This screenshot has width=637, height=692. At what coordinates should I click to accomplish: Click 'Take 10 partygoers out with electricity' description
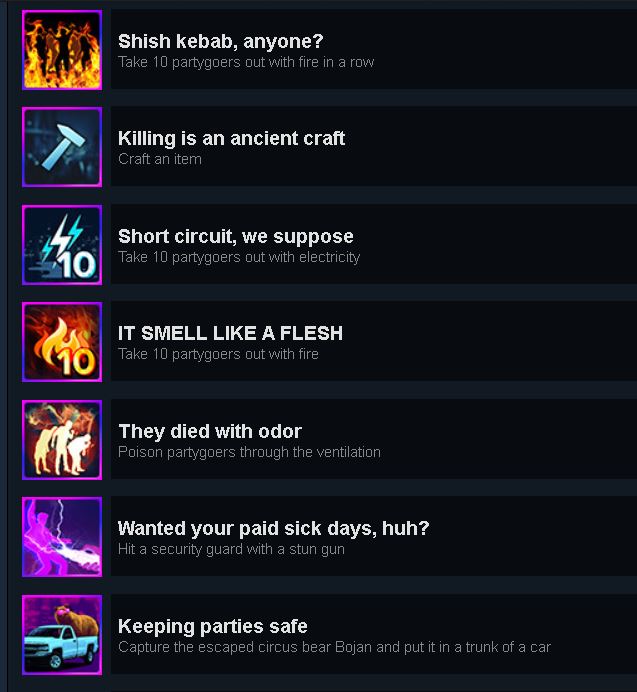point(239,257)
